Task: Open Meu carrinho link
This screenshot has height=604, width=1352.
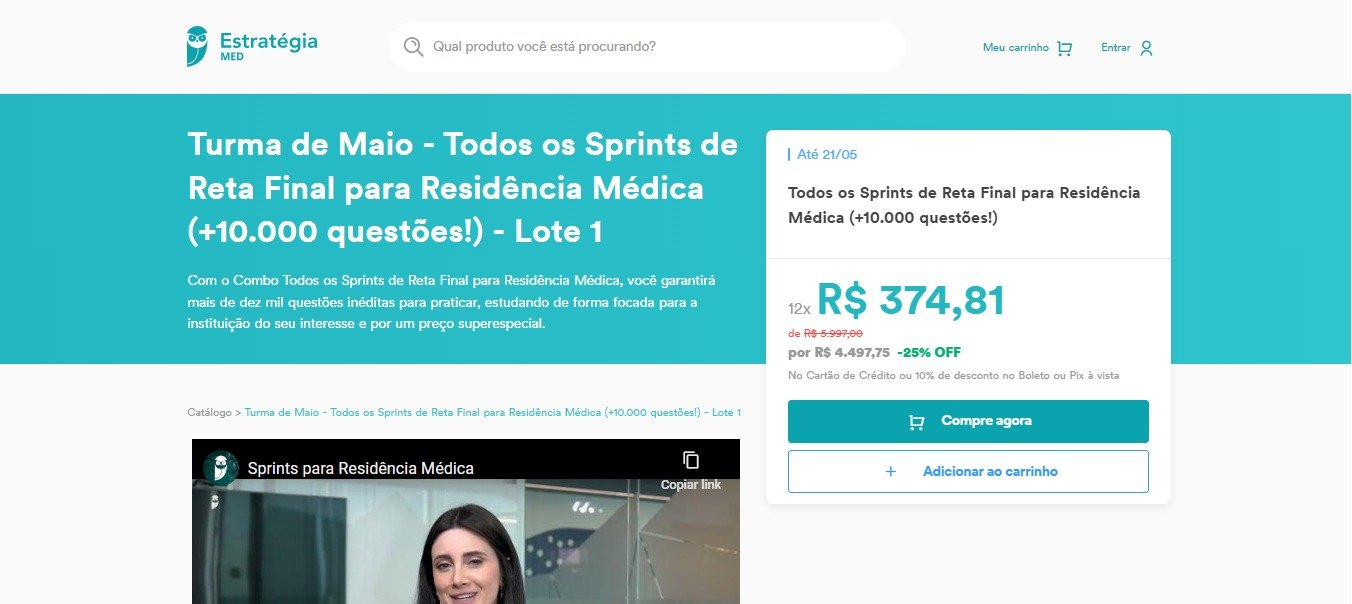Action: click(1016, 48)
